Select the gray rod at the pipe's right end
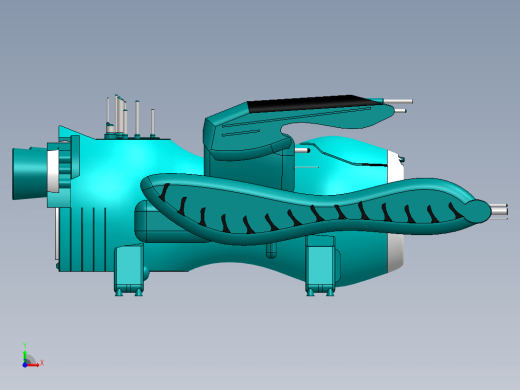 point(499,210)
